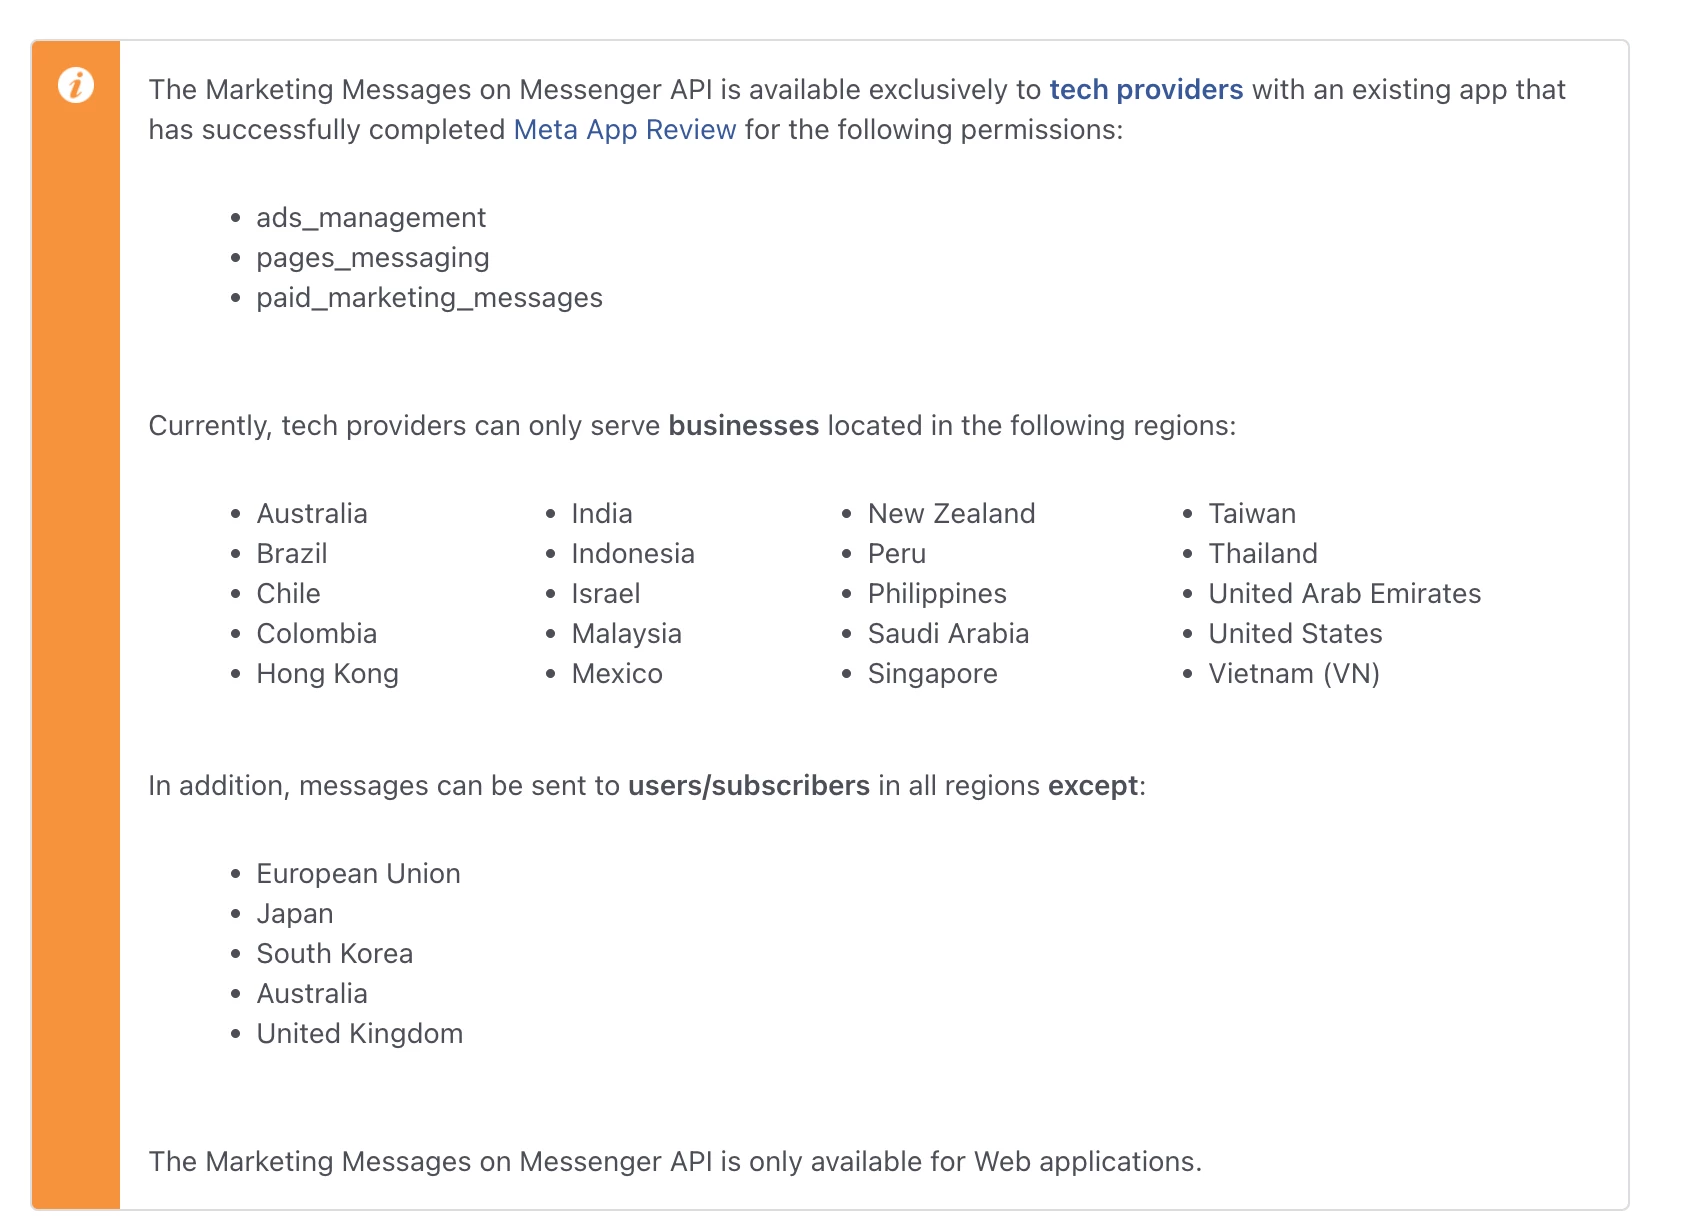Click the orange info icon

pyautogui.click(x=76, y=85)
